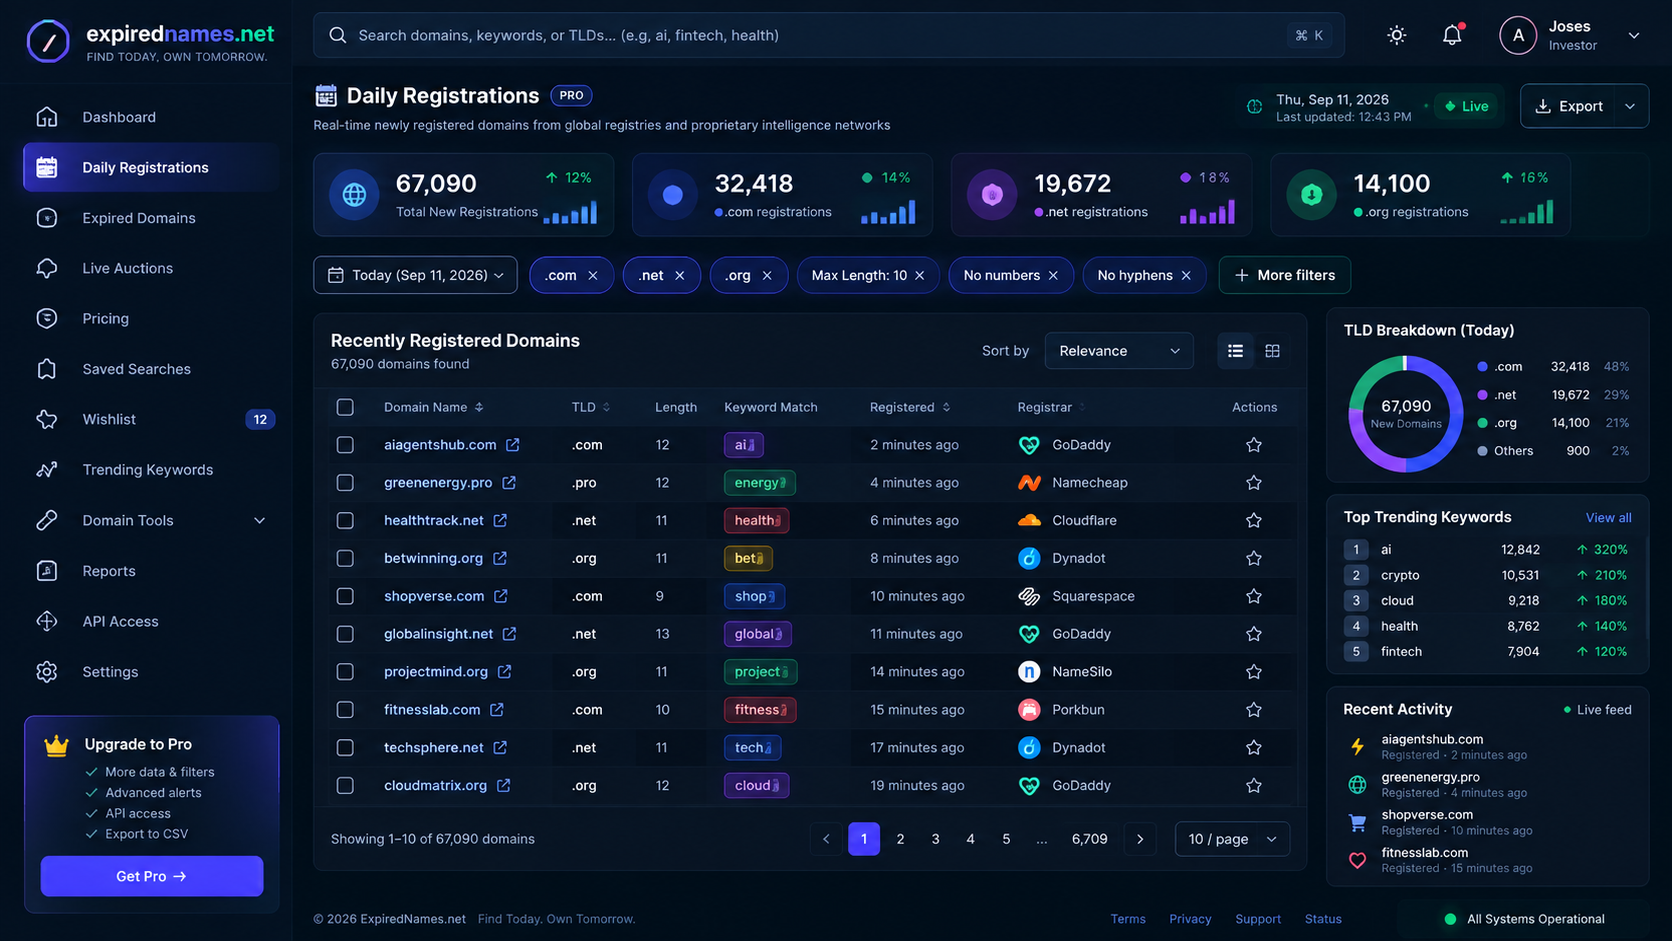Remove the .net filter chip
The height and width of the screenshot is (941, 1672).
[x=679, y=275]
